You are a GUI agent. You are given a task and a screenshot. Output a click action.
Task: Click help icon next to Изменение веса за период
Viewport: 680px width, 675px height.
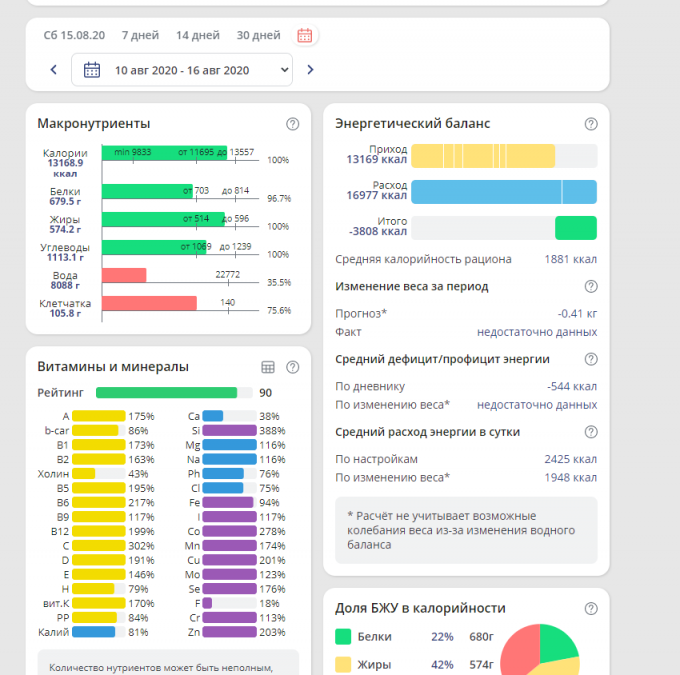(591, 286)
